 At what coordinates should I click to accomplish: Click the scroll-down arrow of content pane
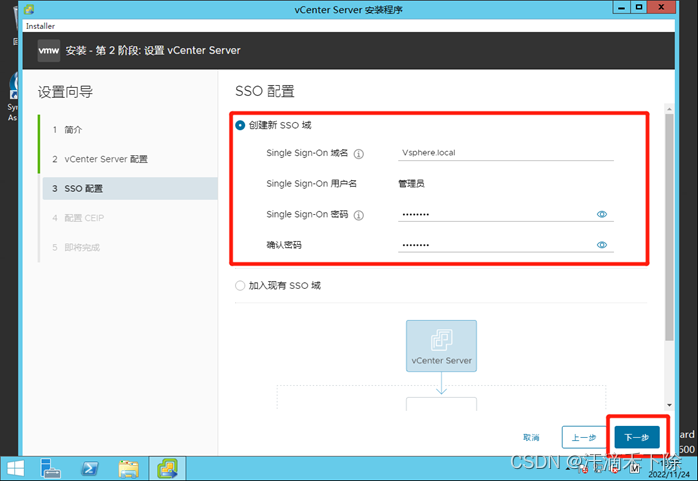pyautogui.click(x=669, y=405)
